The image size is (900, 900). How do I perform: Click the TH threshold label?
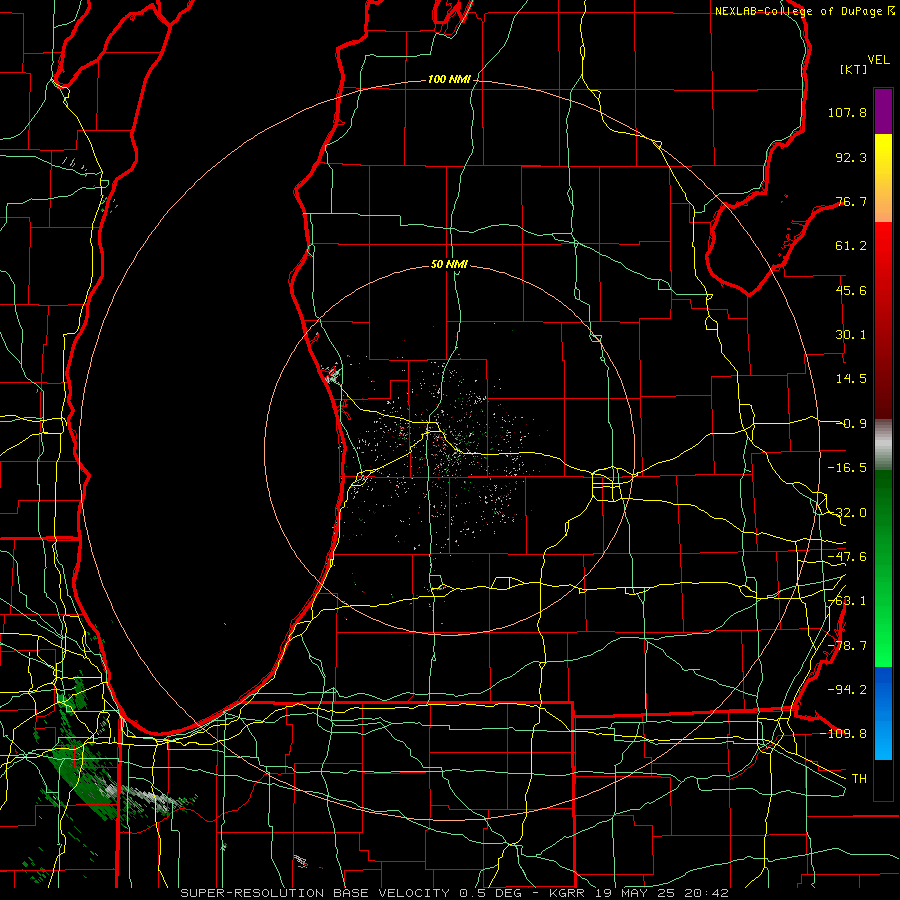[x=859, y=779]
